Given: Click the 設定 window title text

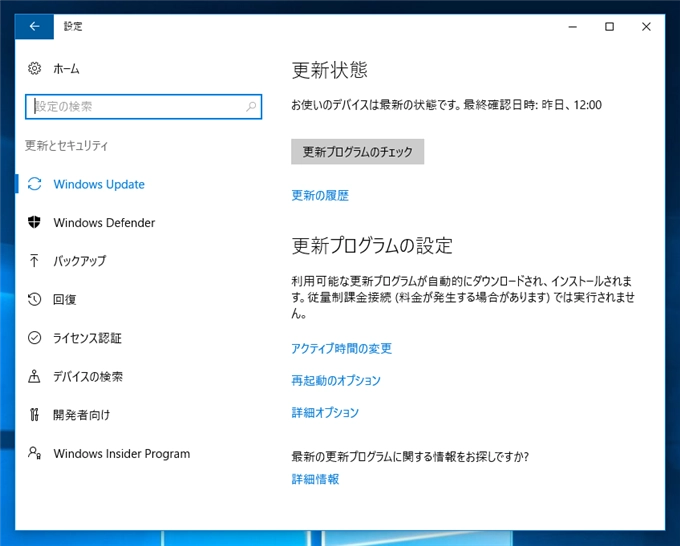Looking at the screenshot, I should 73,26.
